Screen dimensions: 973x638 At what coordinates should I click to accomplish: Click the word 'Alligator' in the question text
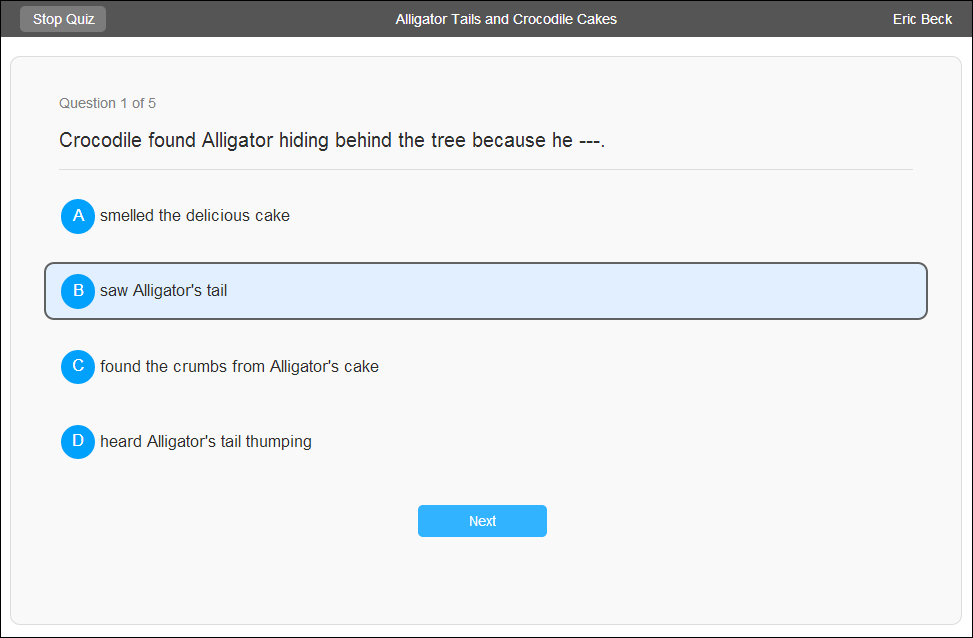pyautogui.click(x=237, y=140)
